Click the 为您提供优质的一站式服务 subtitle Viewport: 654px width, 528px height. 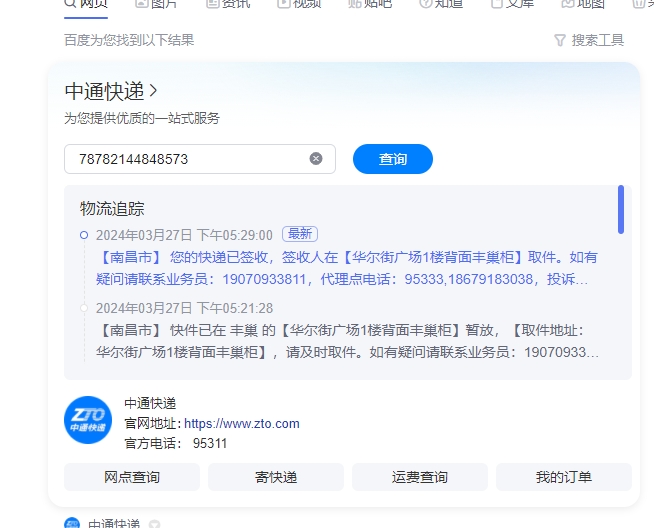[142, 118]
